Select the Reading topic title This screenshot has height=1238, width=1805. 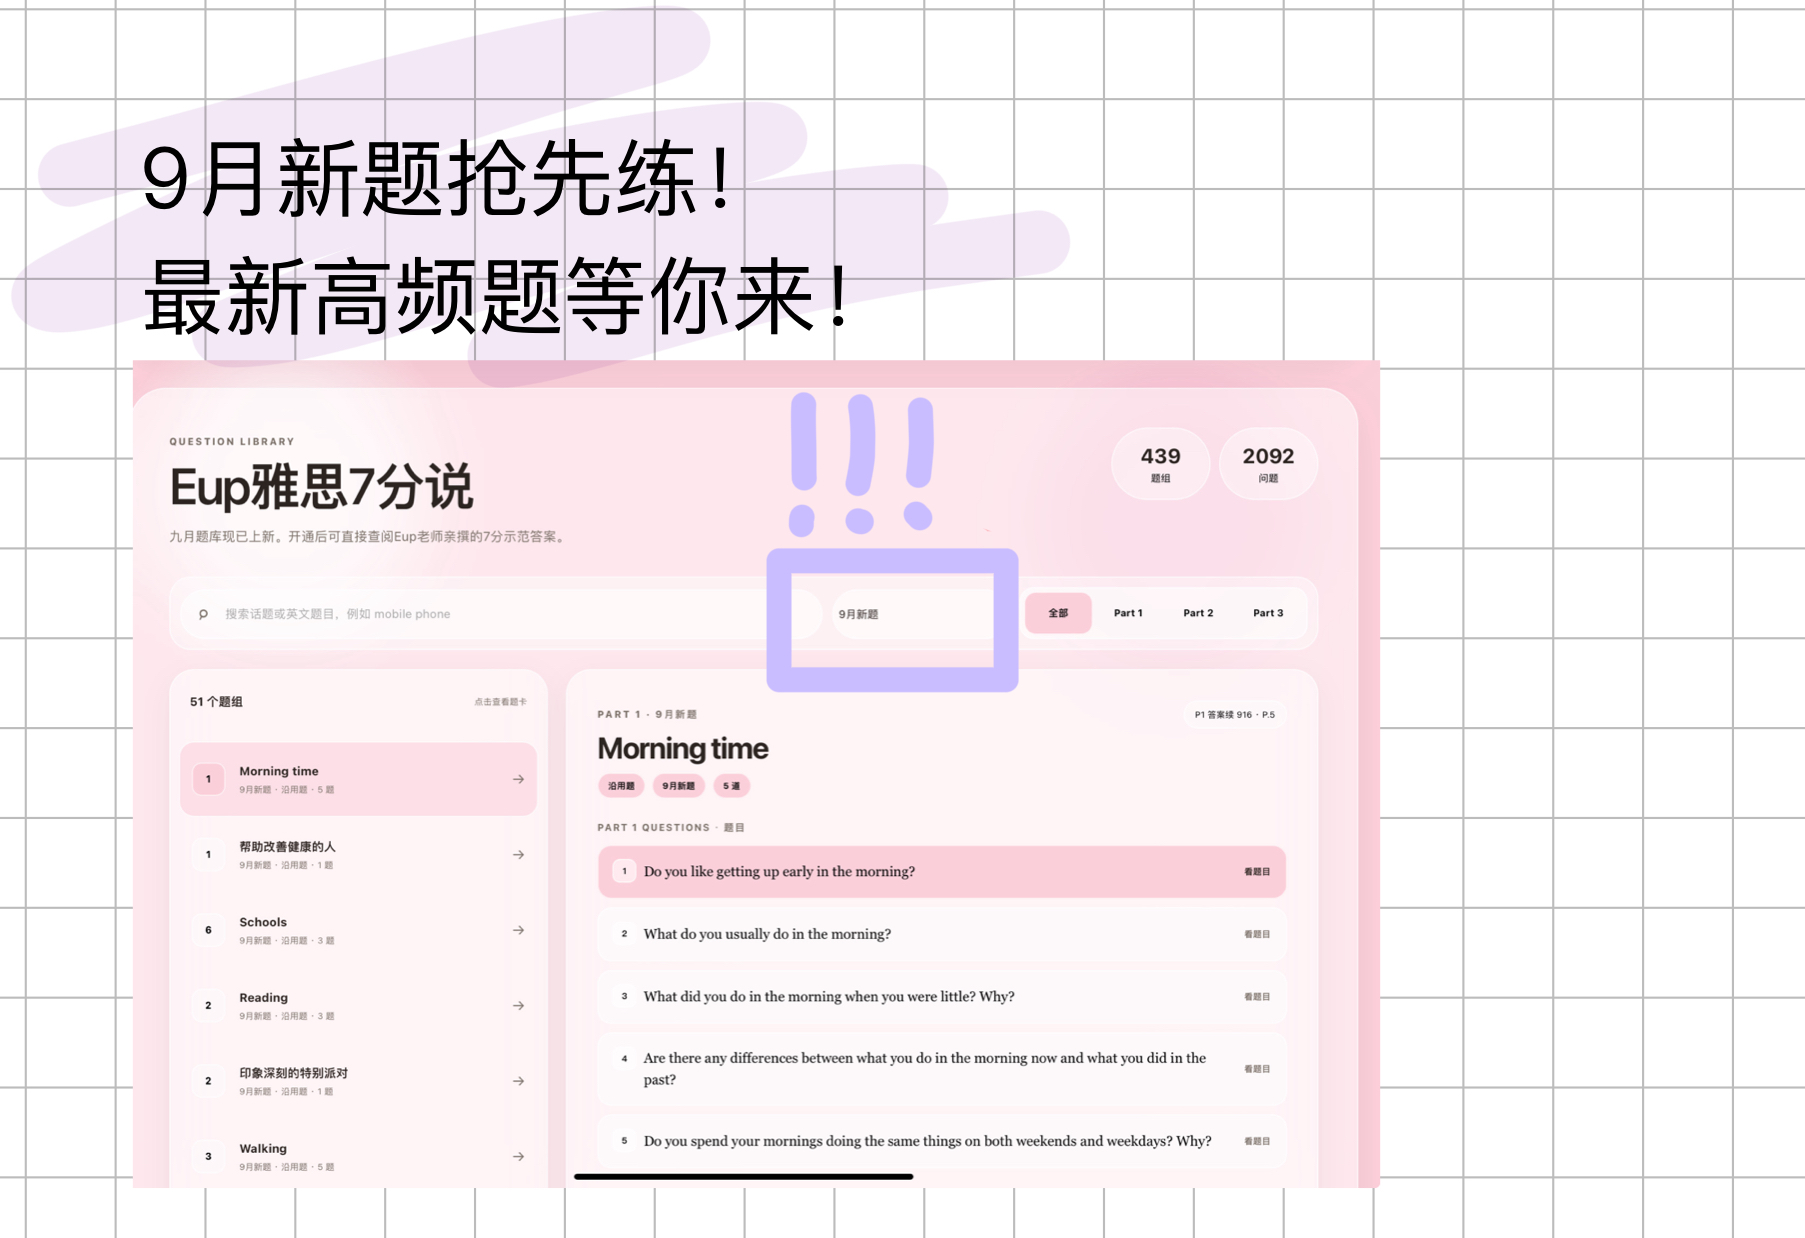coord(263,998)
